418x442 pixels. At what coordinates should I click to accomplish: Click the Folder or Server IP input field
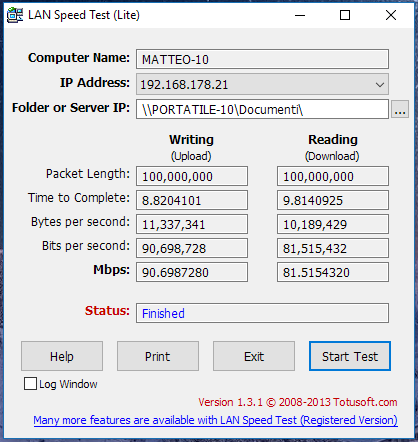[x=262, y=109]
